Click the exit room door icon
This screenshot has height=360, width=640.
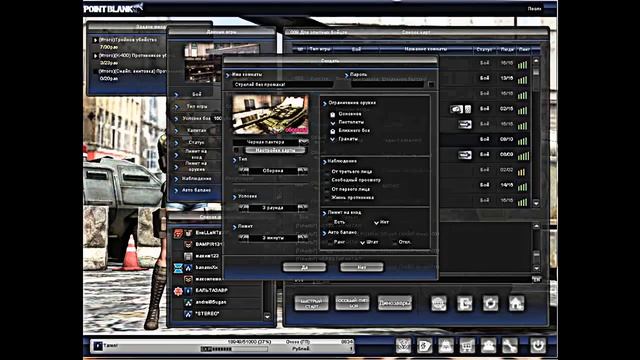pyautogui.click(x=465, y=303)
